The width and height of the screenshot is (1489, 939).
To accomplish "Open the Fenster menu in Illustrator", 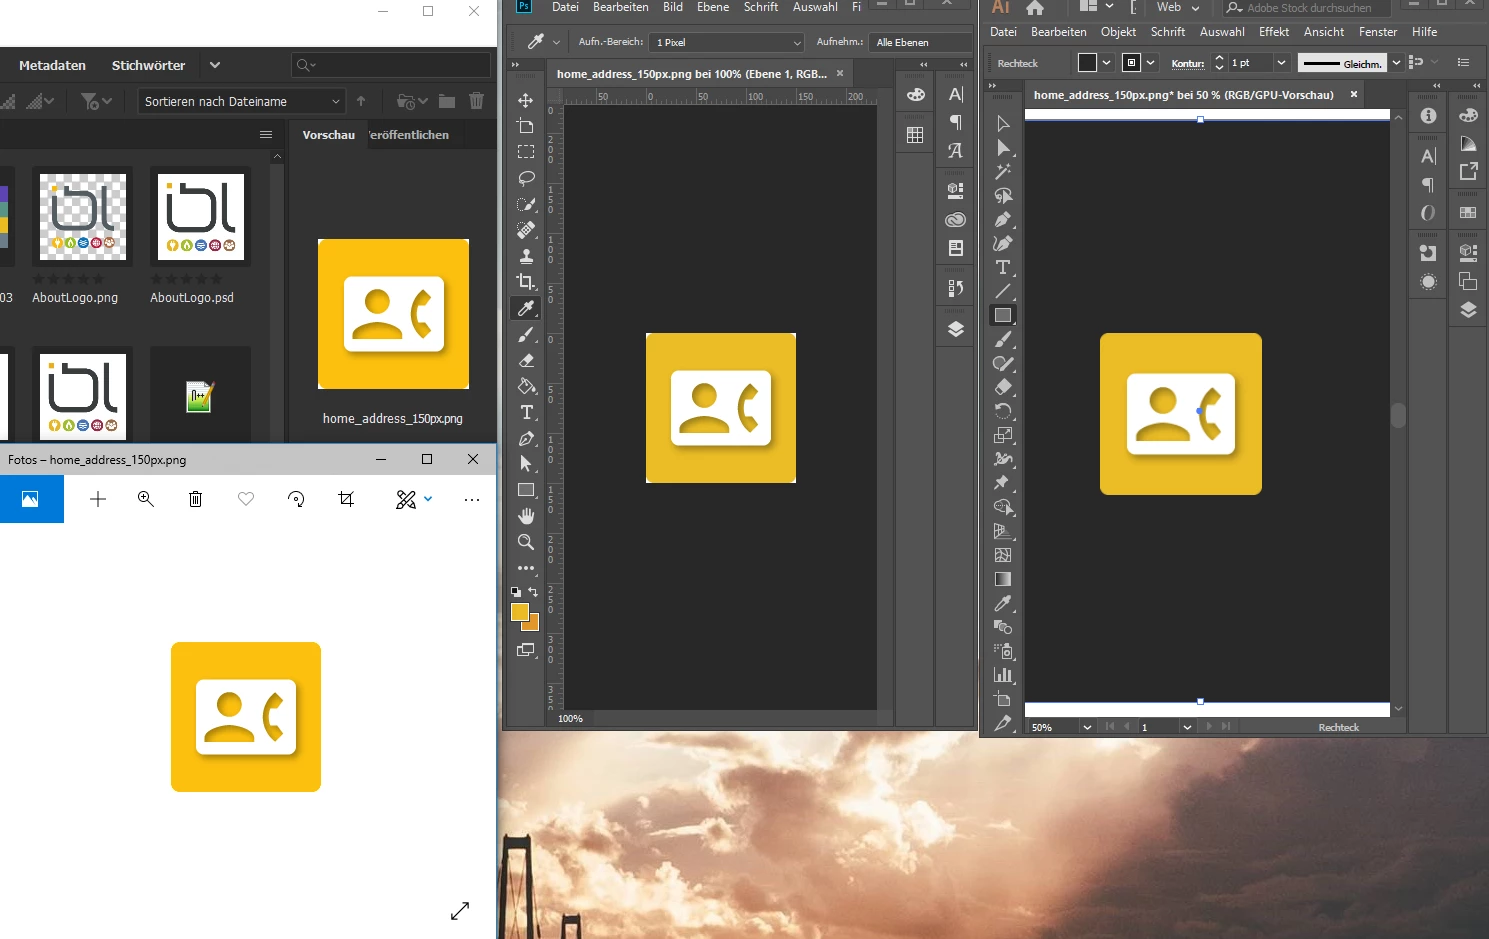I will pos(1378,32).
